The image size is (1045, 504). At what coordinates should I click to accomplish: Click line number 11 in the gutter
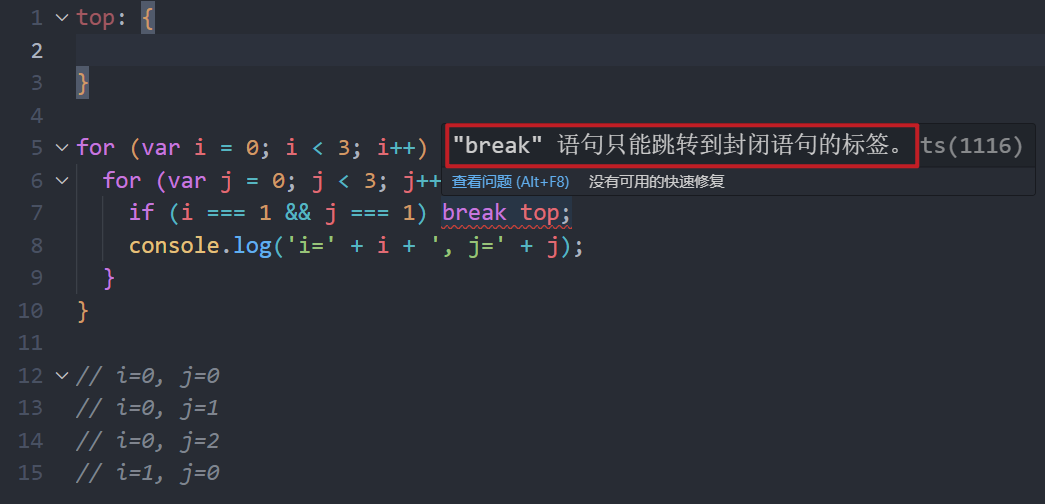31,344
